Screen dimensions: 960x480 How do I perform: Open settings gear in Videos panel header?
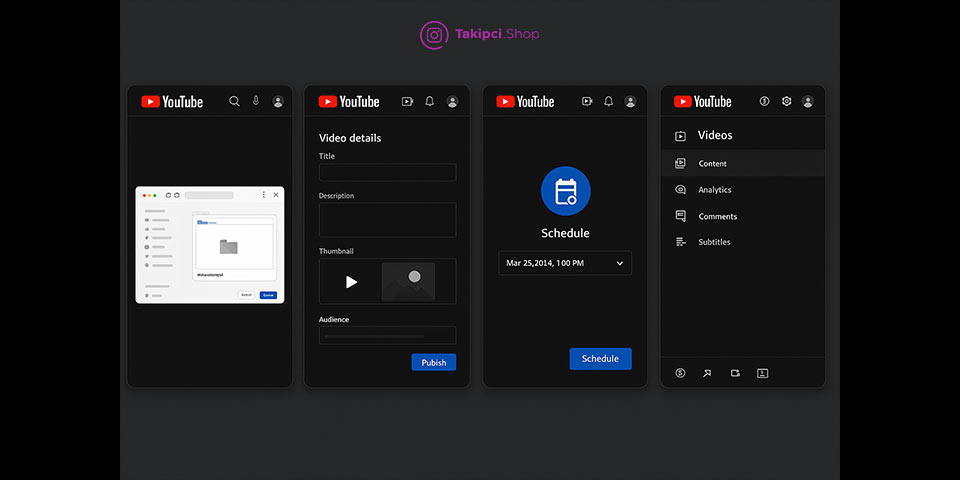[787, 102]
